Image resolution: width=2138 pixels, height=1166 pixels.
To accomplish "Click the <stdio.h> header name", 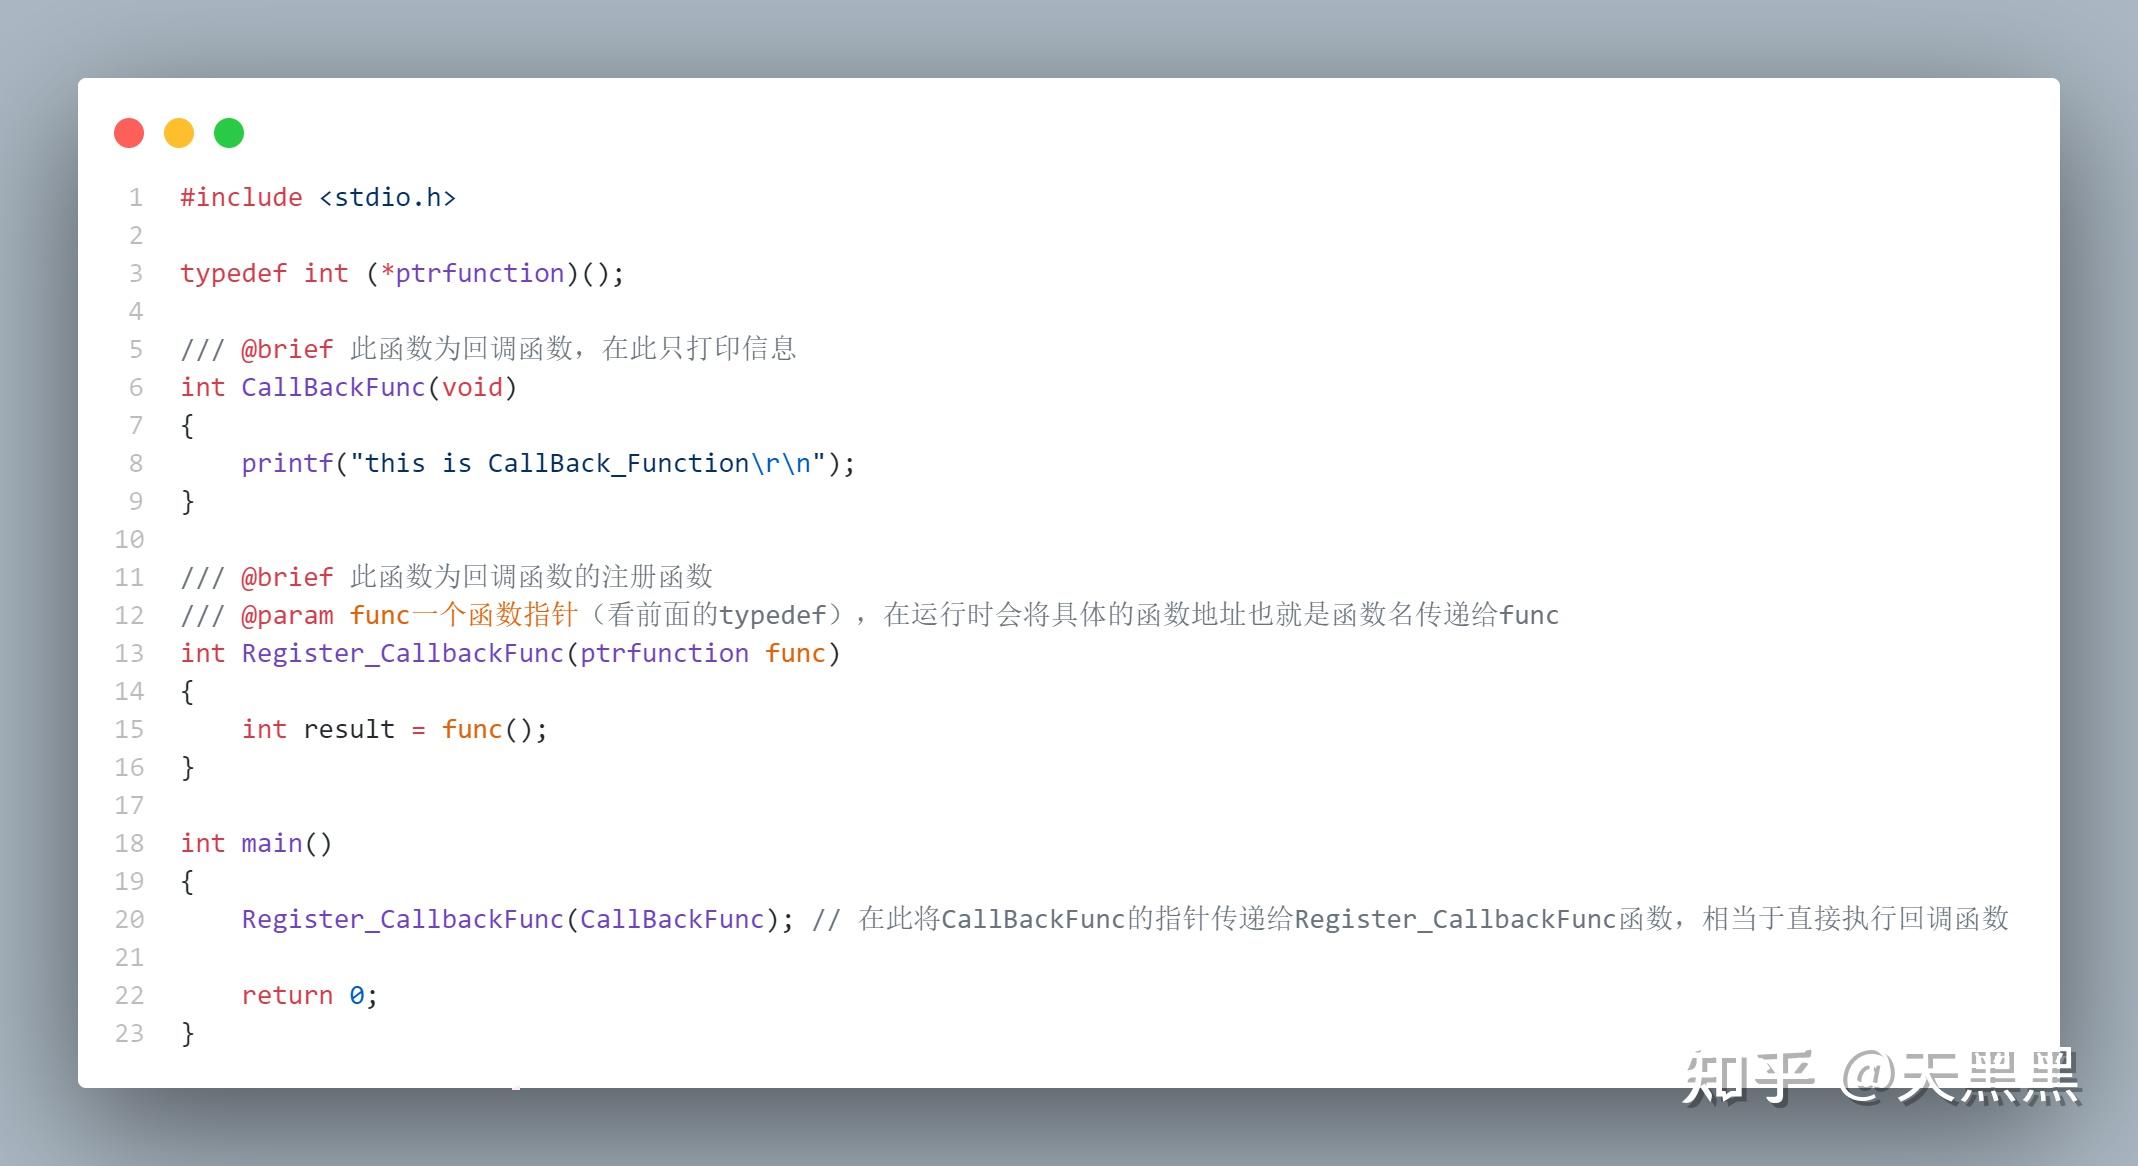I will point(388,197).
